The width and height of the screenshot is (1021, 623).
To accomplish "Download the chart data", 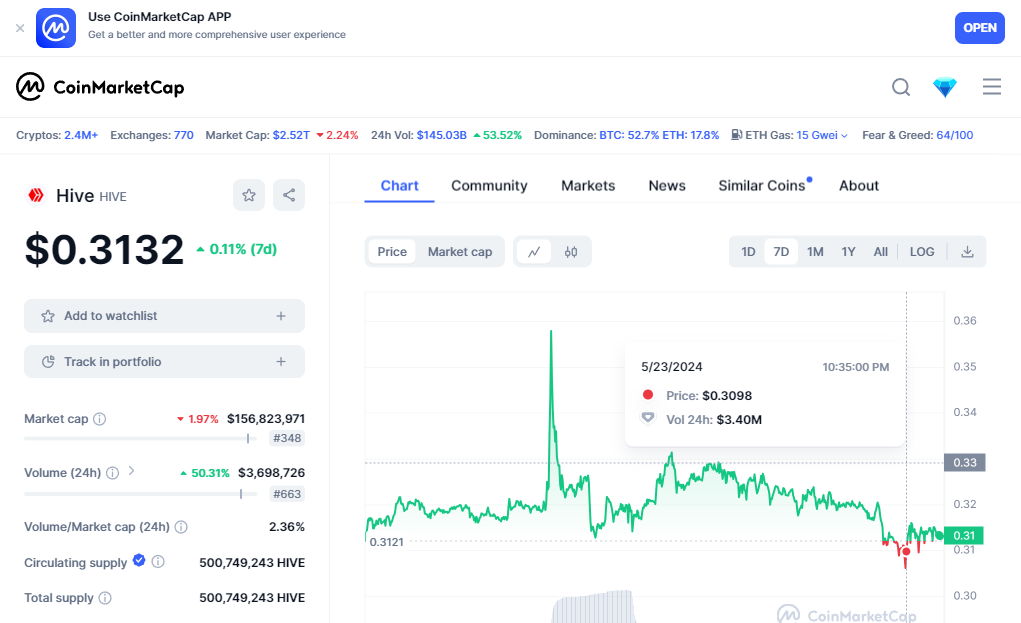I will (967, 252).
